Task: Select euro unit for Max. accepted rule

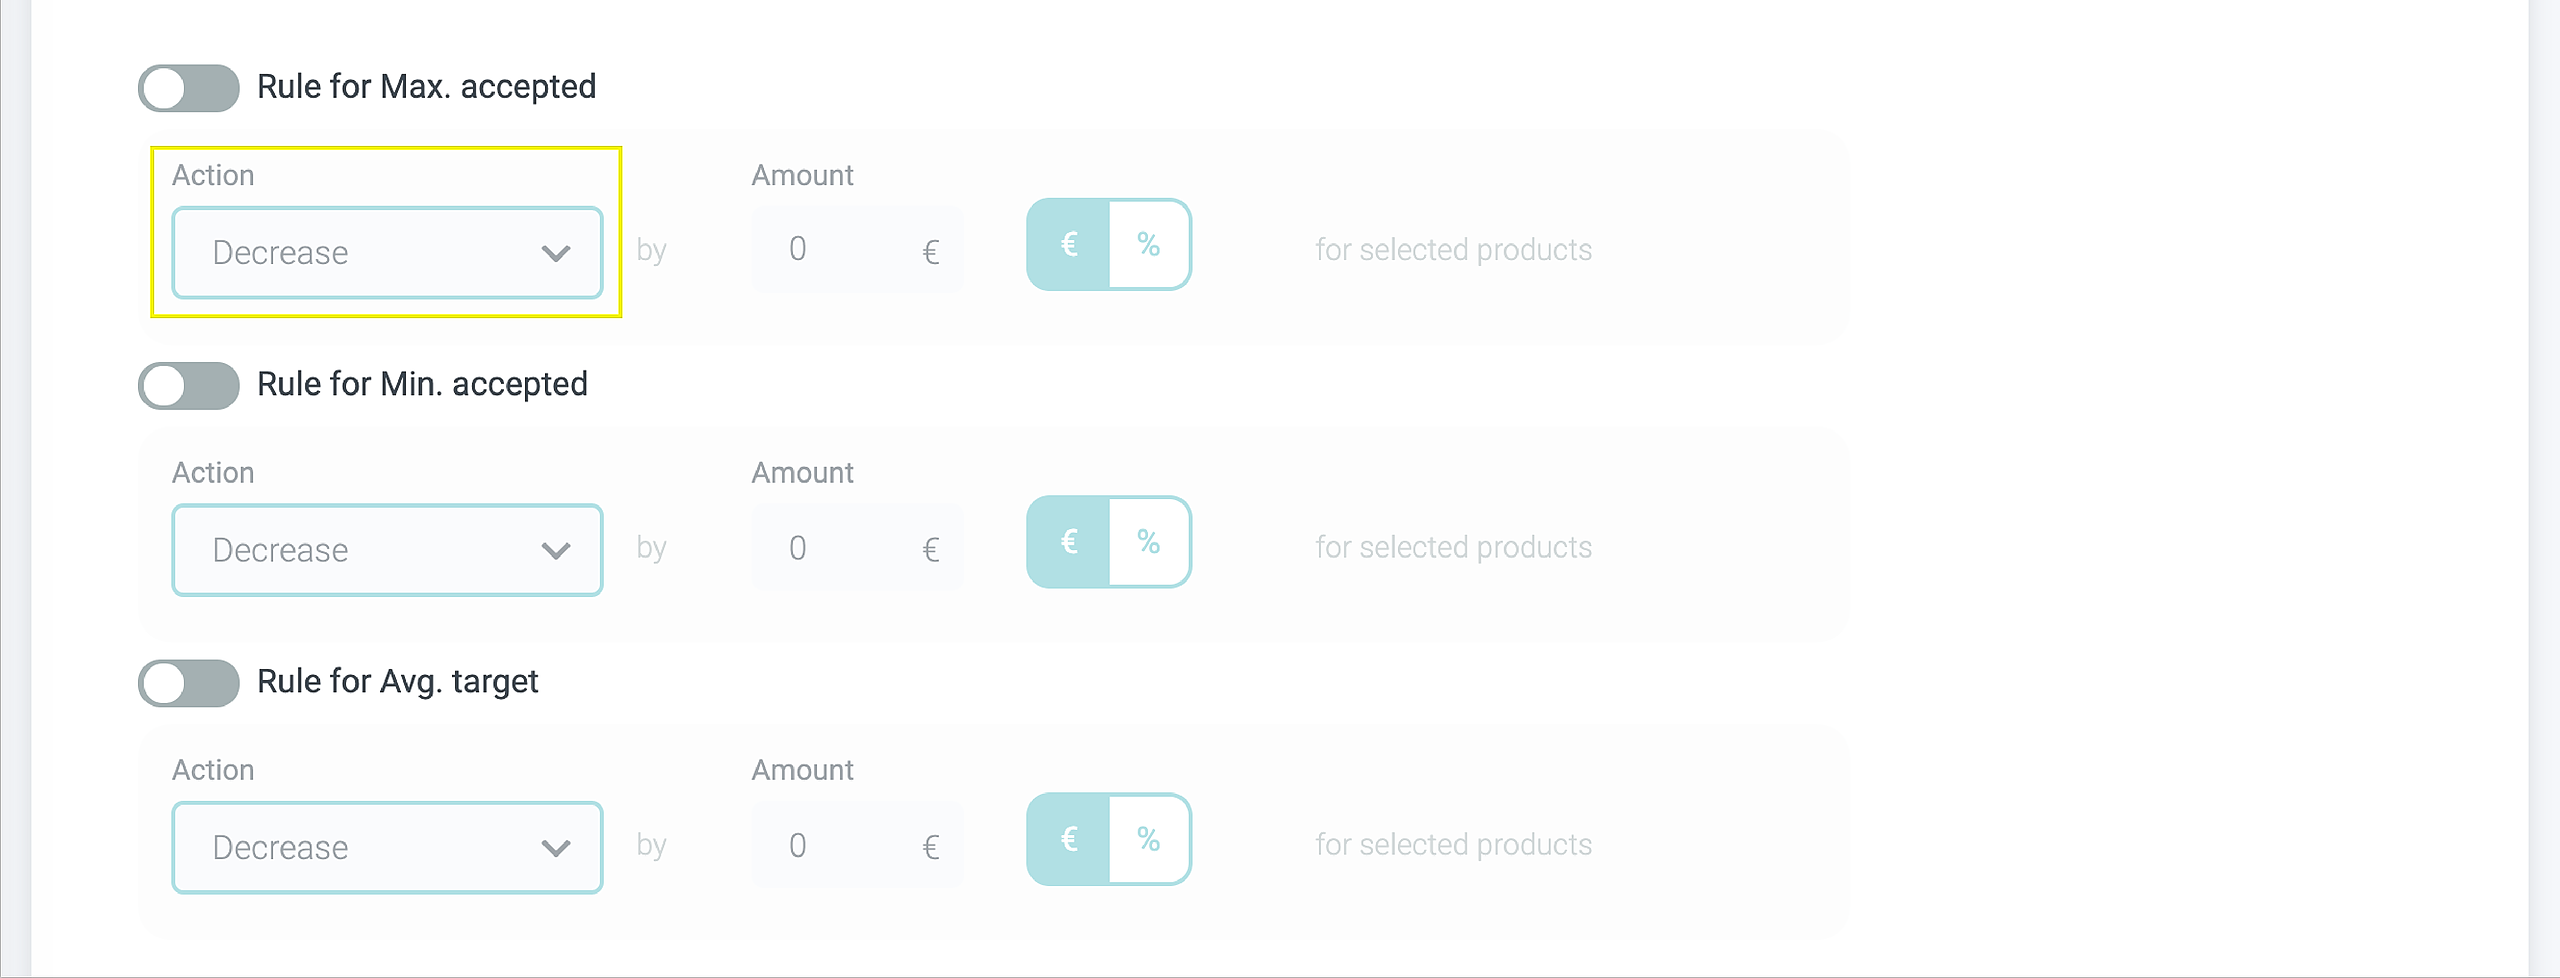Action: pos(1069,245)
